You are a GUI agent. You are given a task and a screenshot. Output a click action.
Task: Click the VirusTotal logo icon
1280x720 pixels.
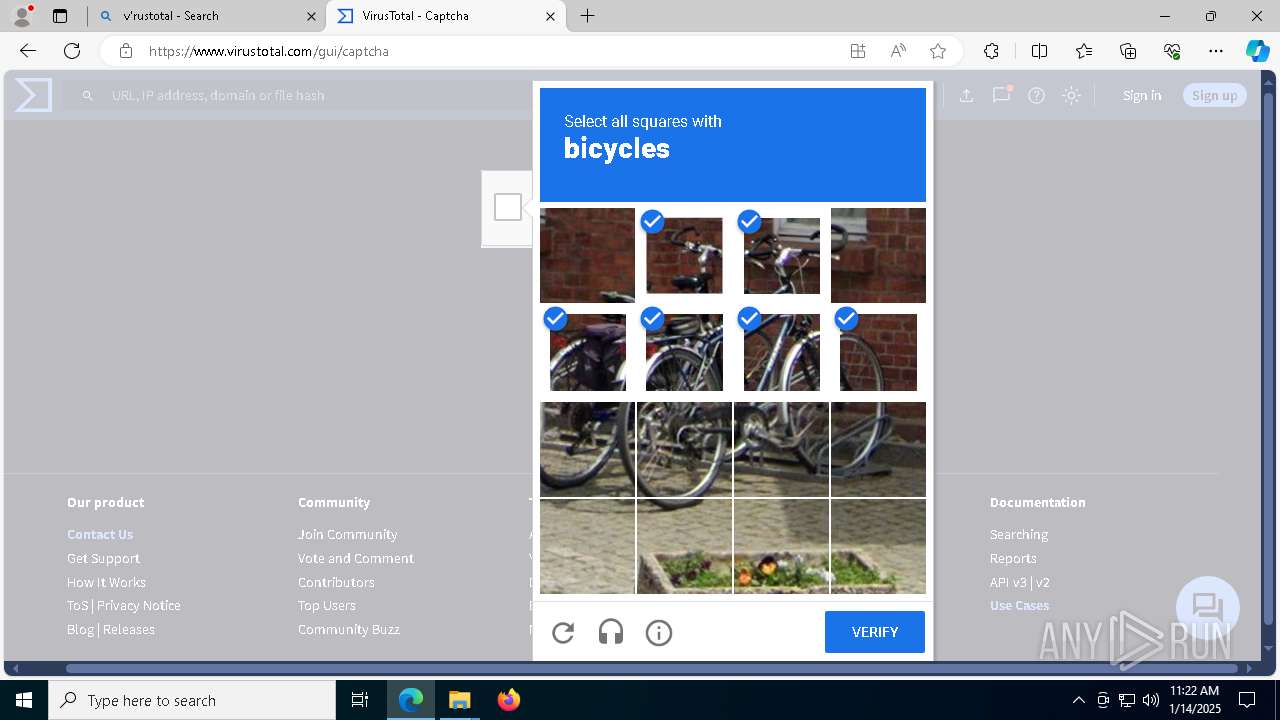click(33, 95)
